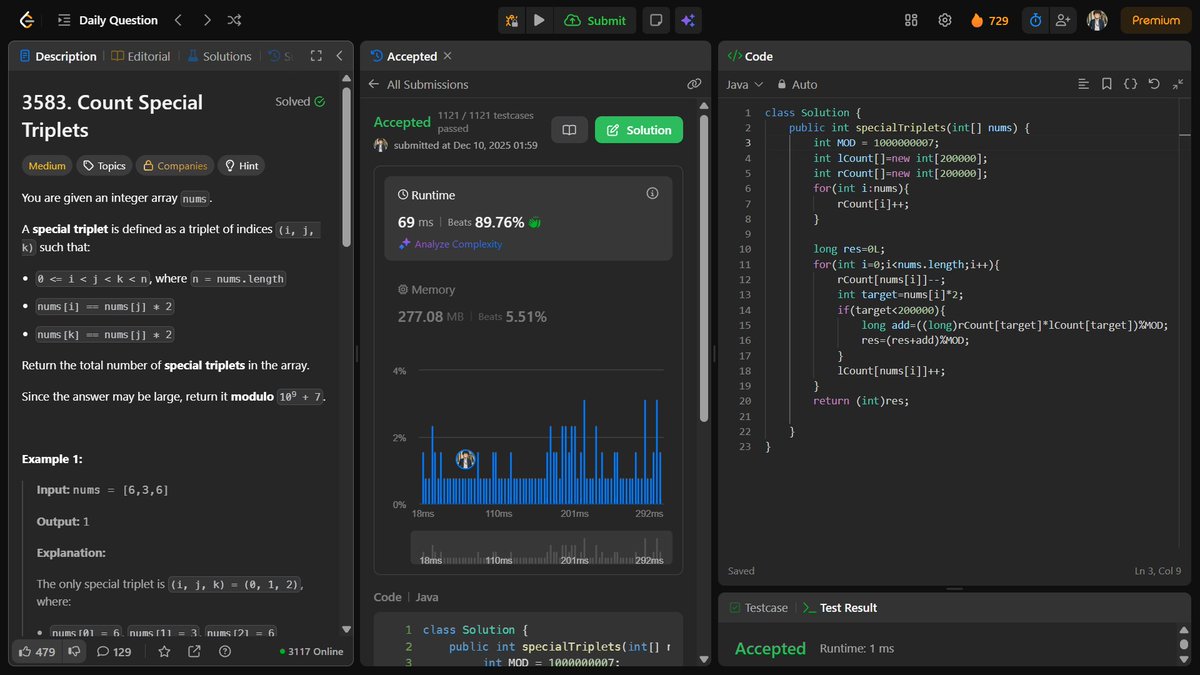Open the notebook icon button beside Solution
Screen dimensions: 1200x675
coord(569,130)
